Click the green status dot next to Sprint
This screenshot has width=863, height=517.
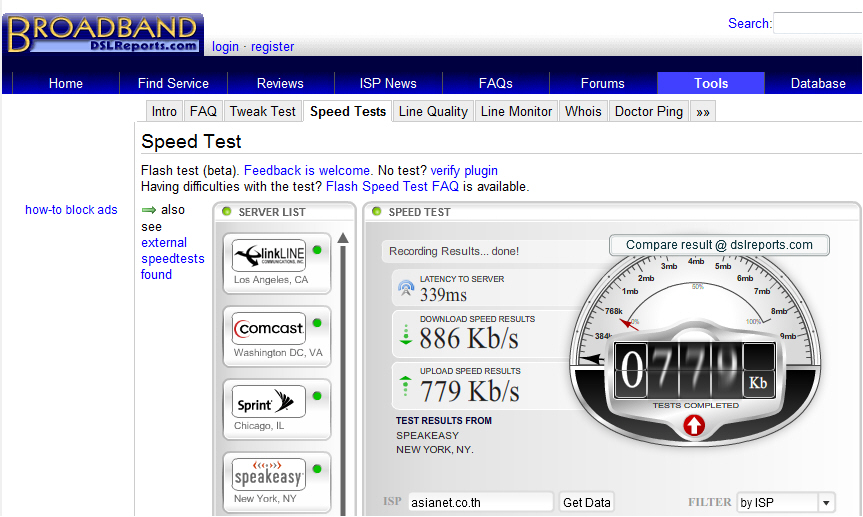(x=317, y=395)
